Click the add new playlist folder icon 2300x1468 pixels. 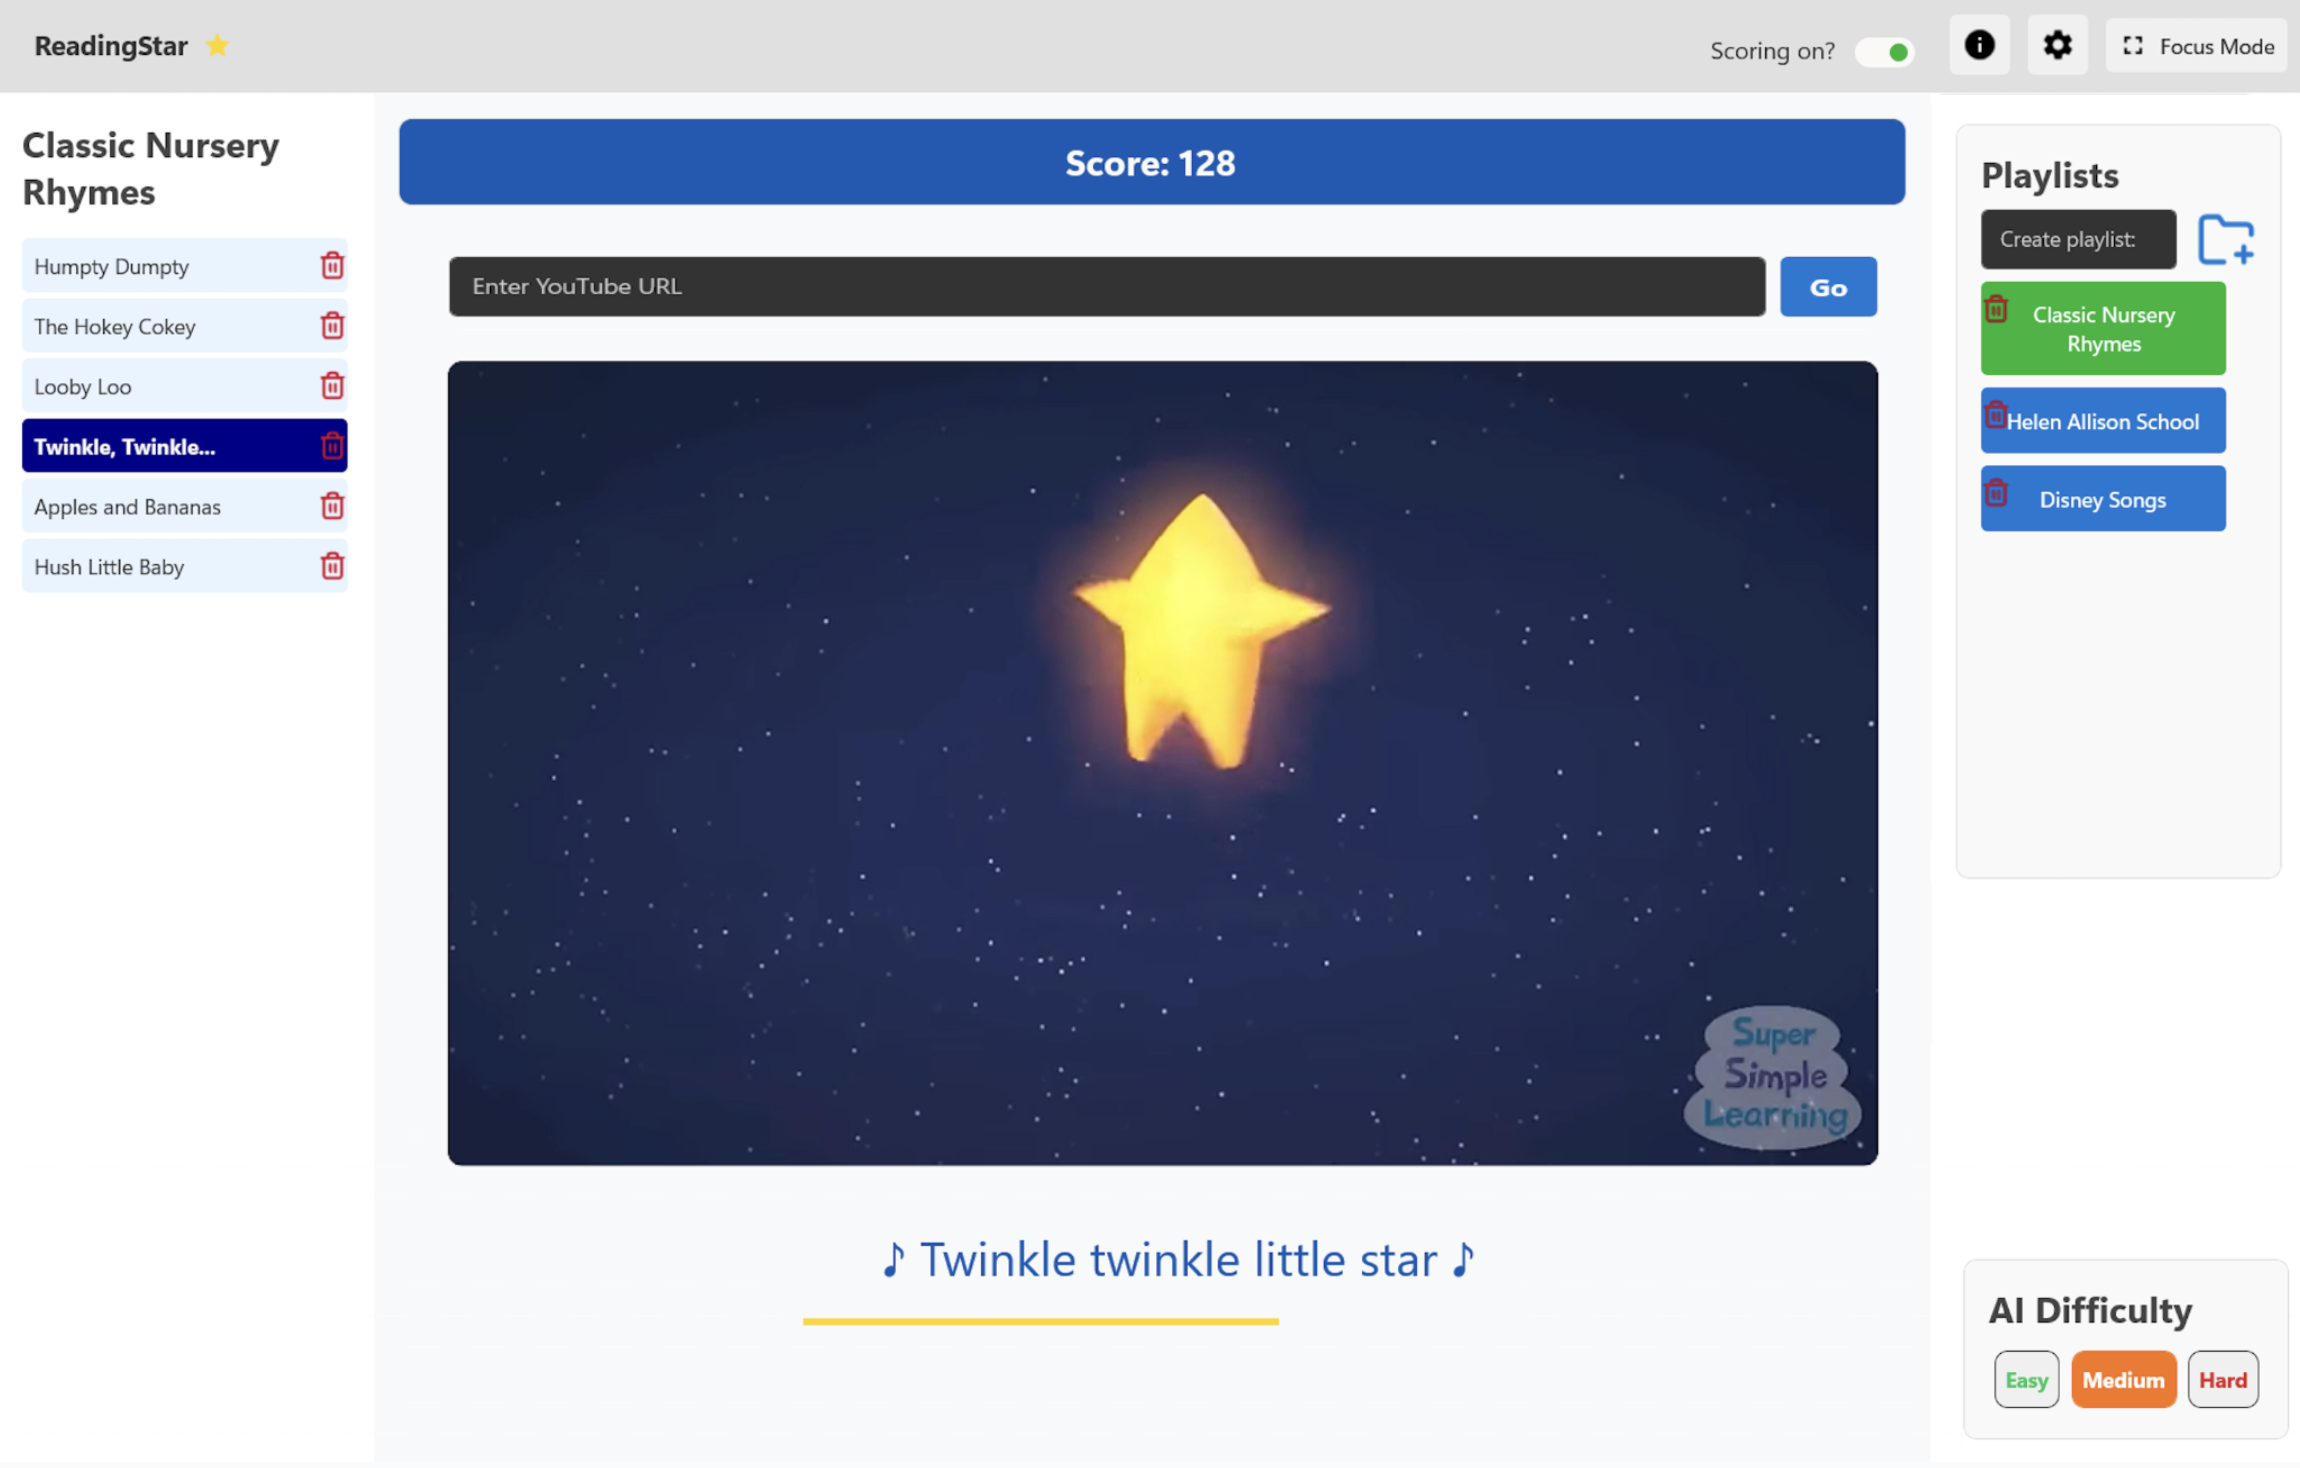(x=2225, y=240)
